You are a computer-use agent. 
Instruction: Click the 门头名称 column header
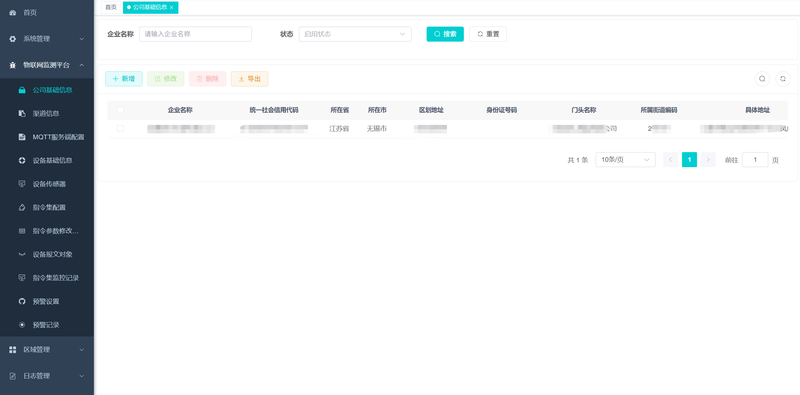click(584, 110)
